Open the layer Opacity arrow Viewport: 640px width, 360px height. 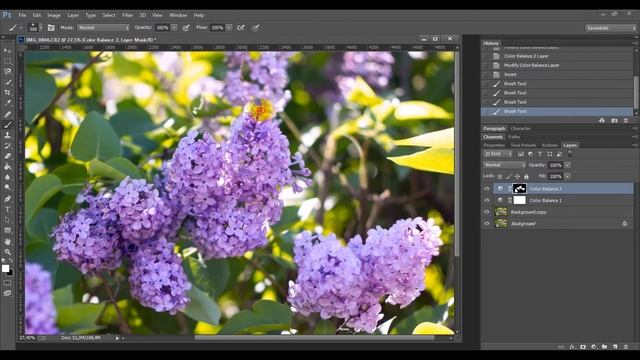(567, 165)
